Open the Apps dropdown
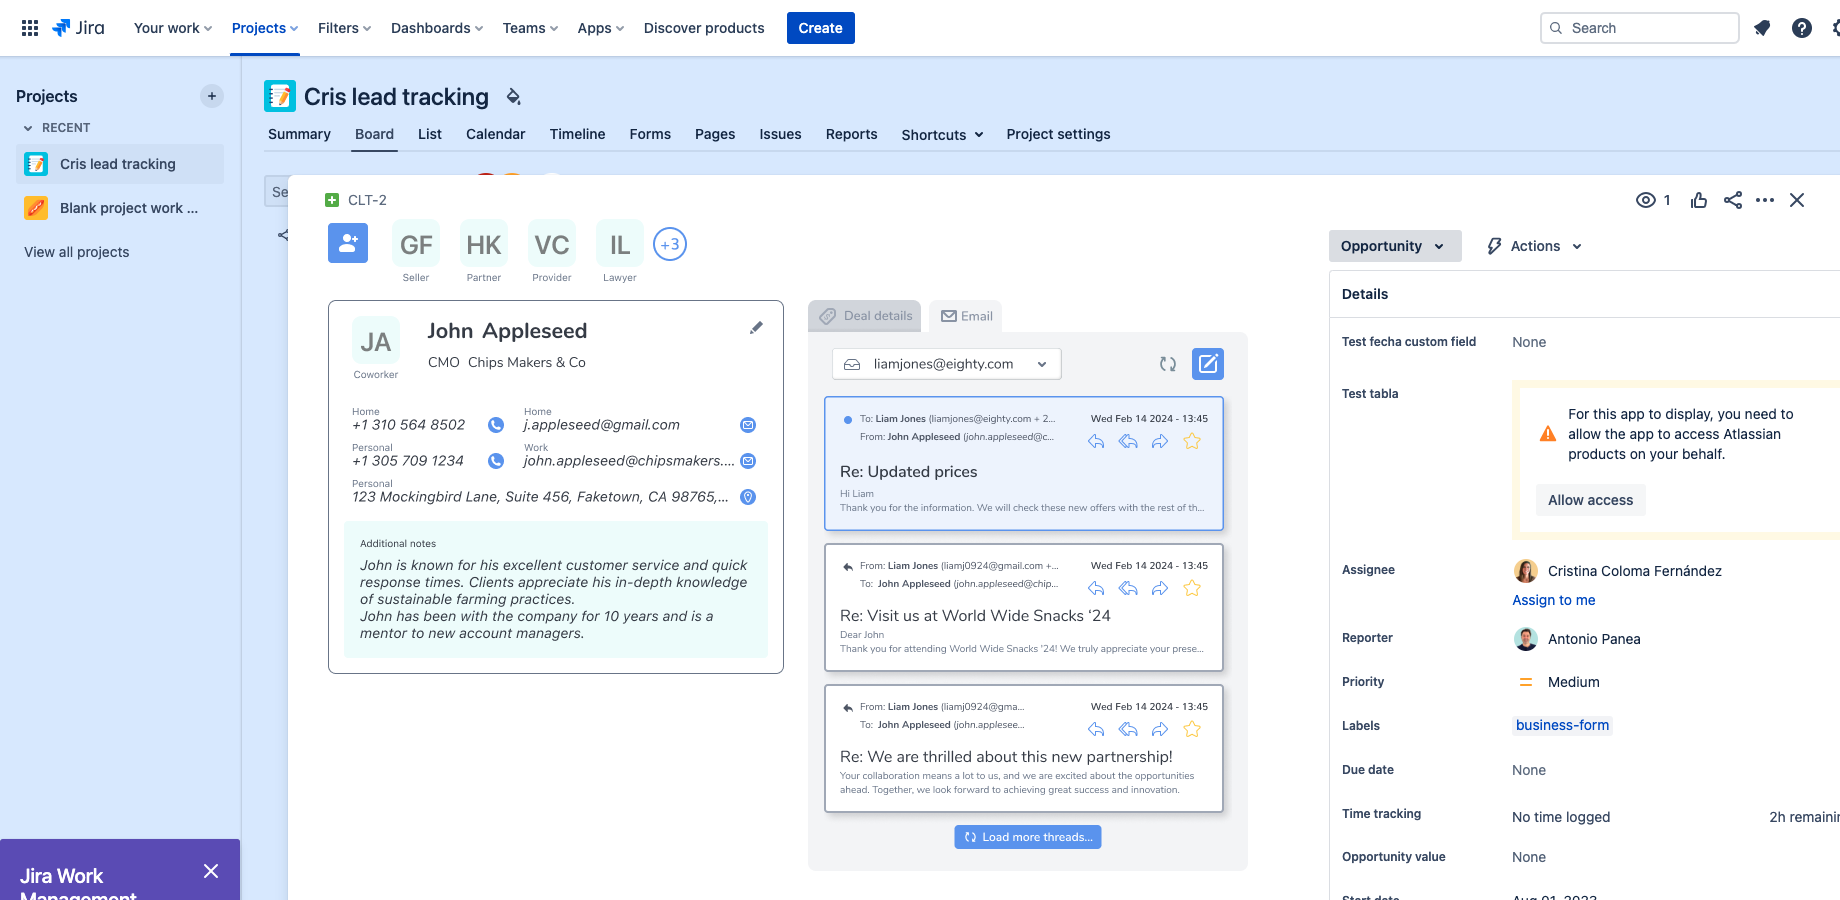The width and height of the screenshot is (1840, 900). [x=601, y=28]
